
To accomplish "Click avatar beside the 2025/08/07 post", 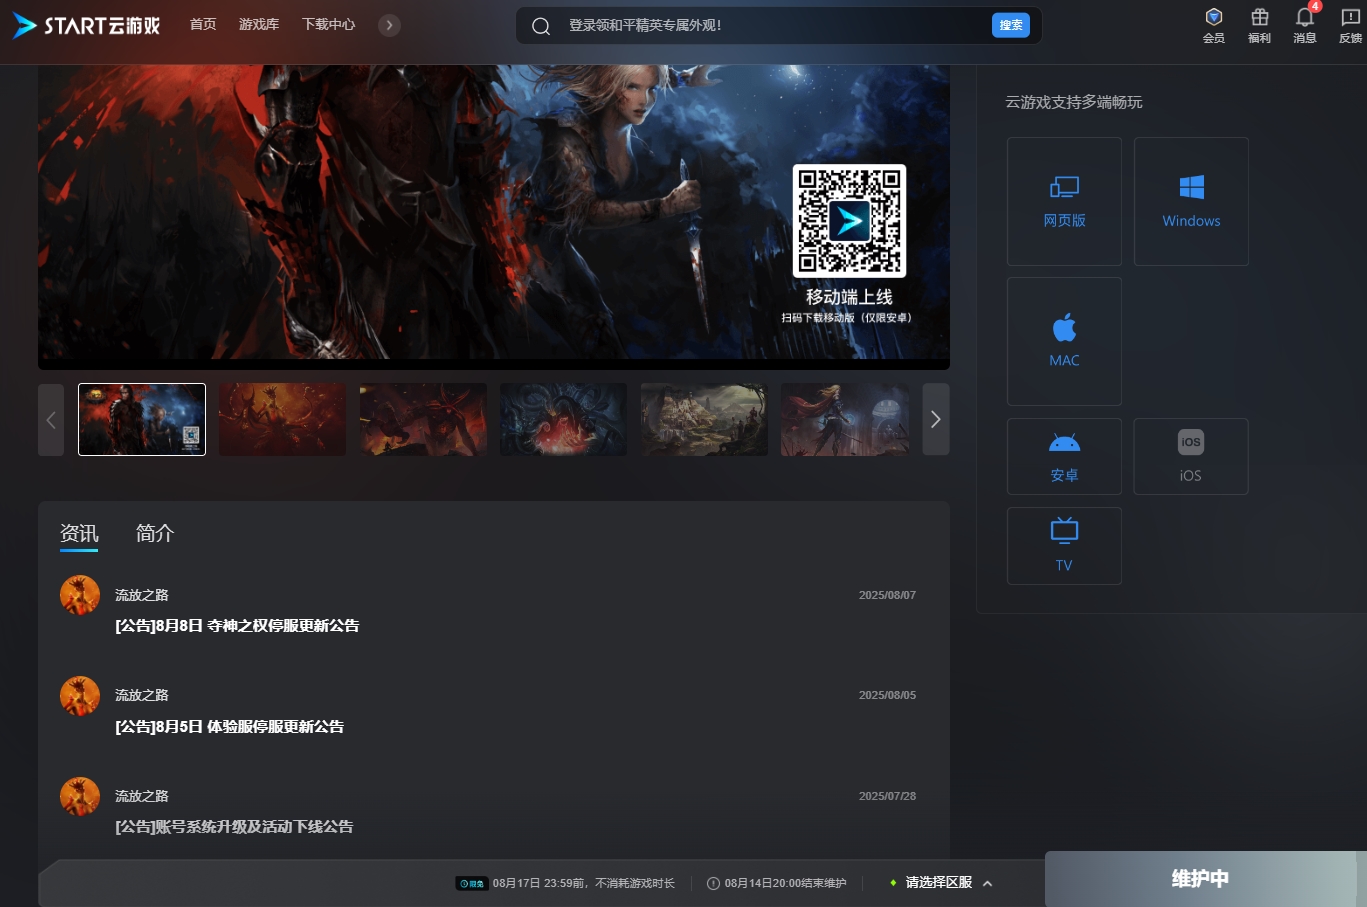I will coord(80,595).
